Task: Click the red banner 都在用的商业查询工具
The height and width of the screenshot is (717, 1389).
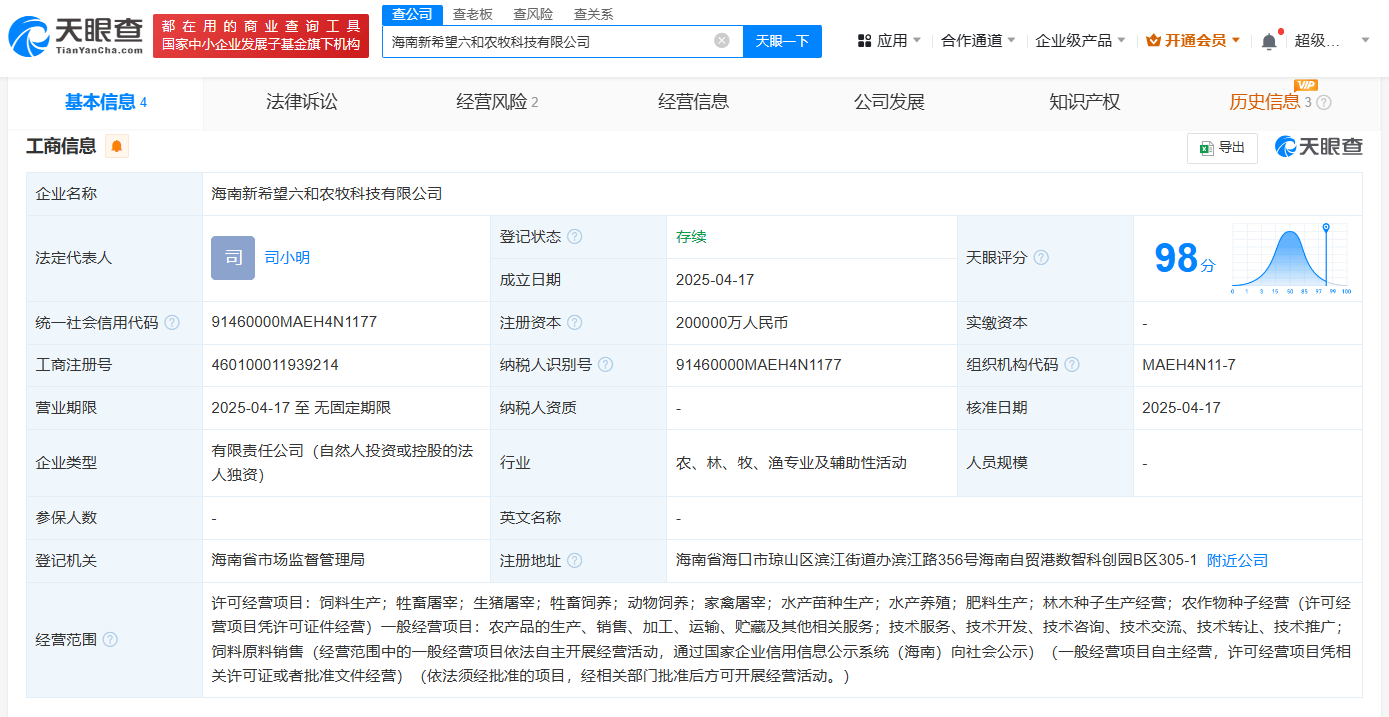Action: tap(261, 35)
